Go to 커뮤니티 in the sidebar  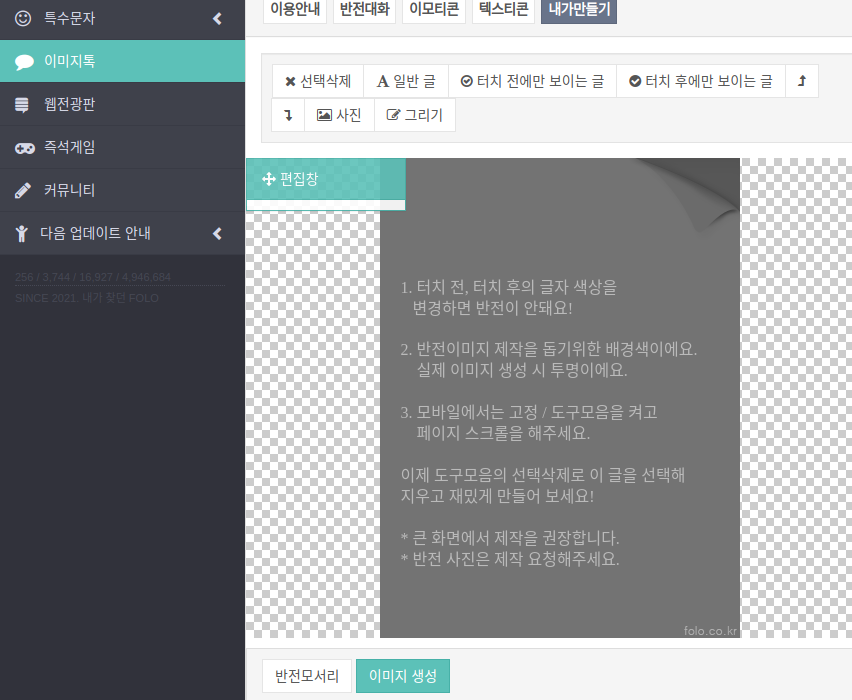pos(70,190)
